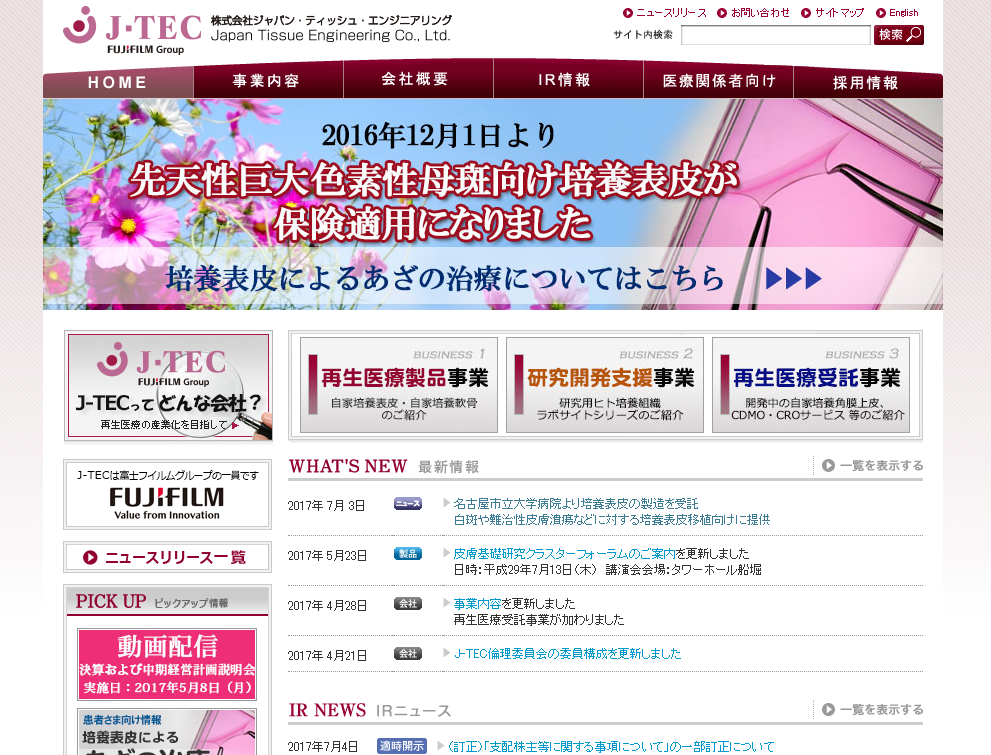Select HOME navigation tab

118,82
